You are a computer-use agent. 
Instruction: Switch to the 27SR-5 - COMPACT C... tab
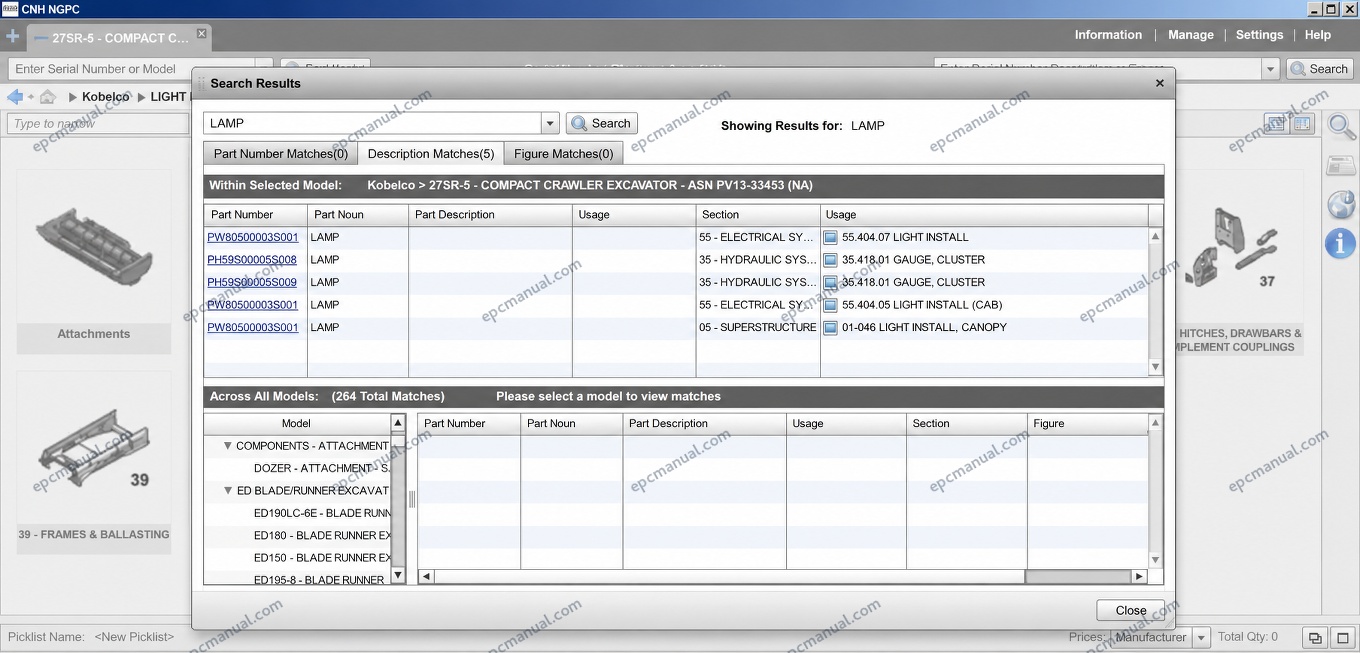[x=120, y=38]
